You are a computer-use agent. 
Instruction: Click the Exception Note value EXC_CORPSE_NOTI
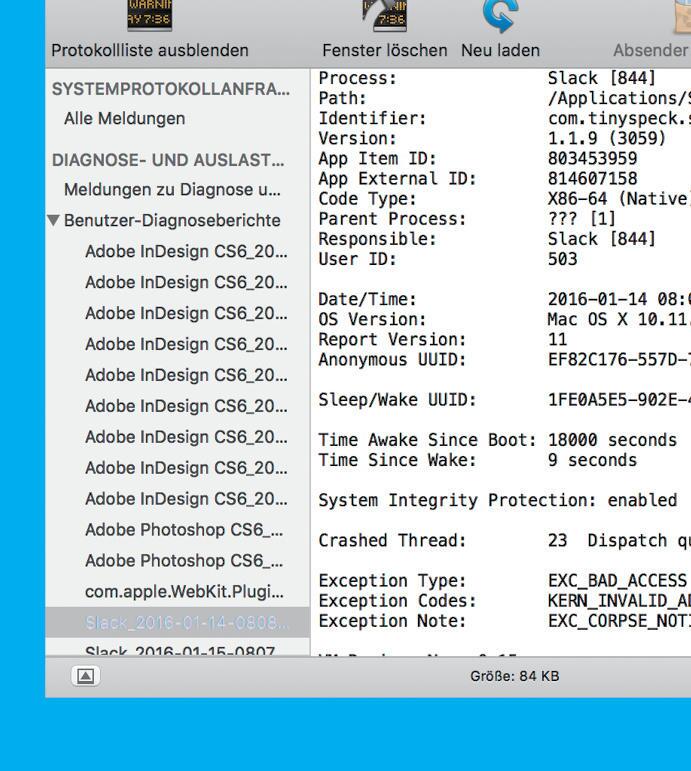click(619, 621)
